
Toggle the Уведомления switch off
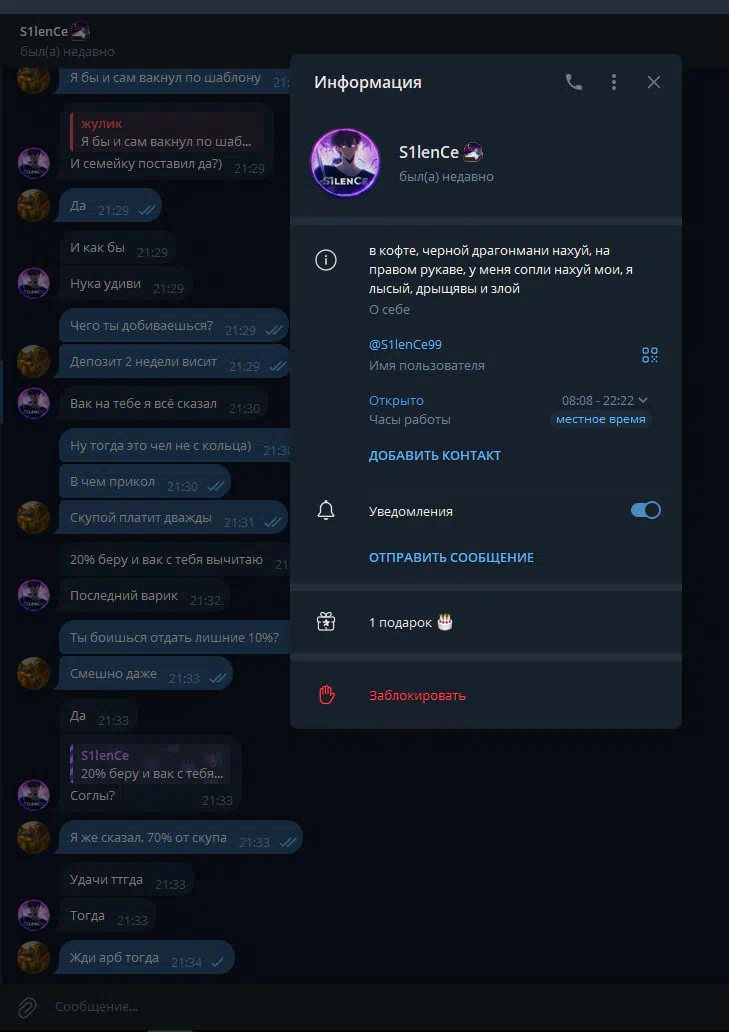tap(645, 511)
